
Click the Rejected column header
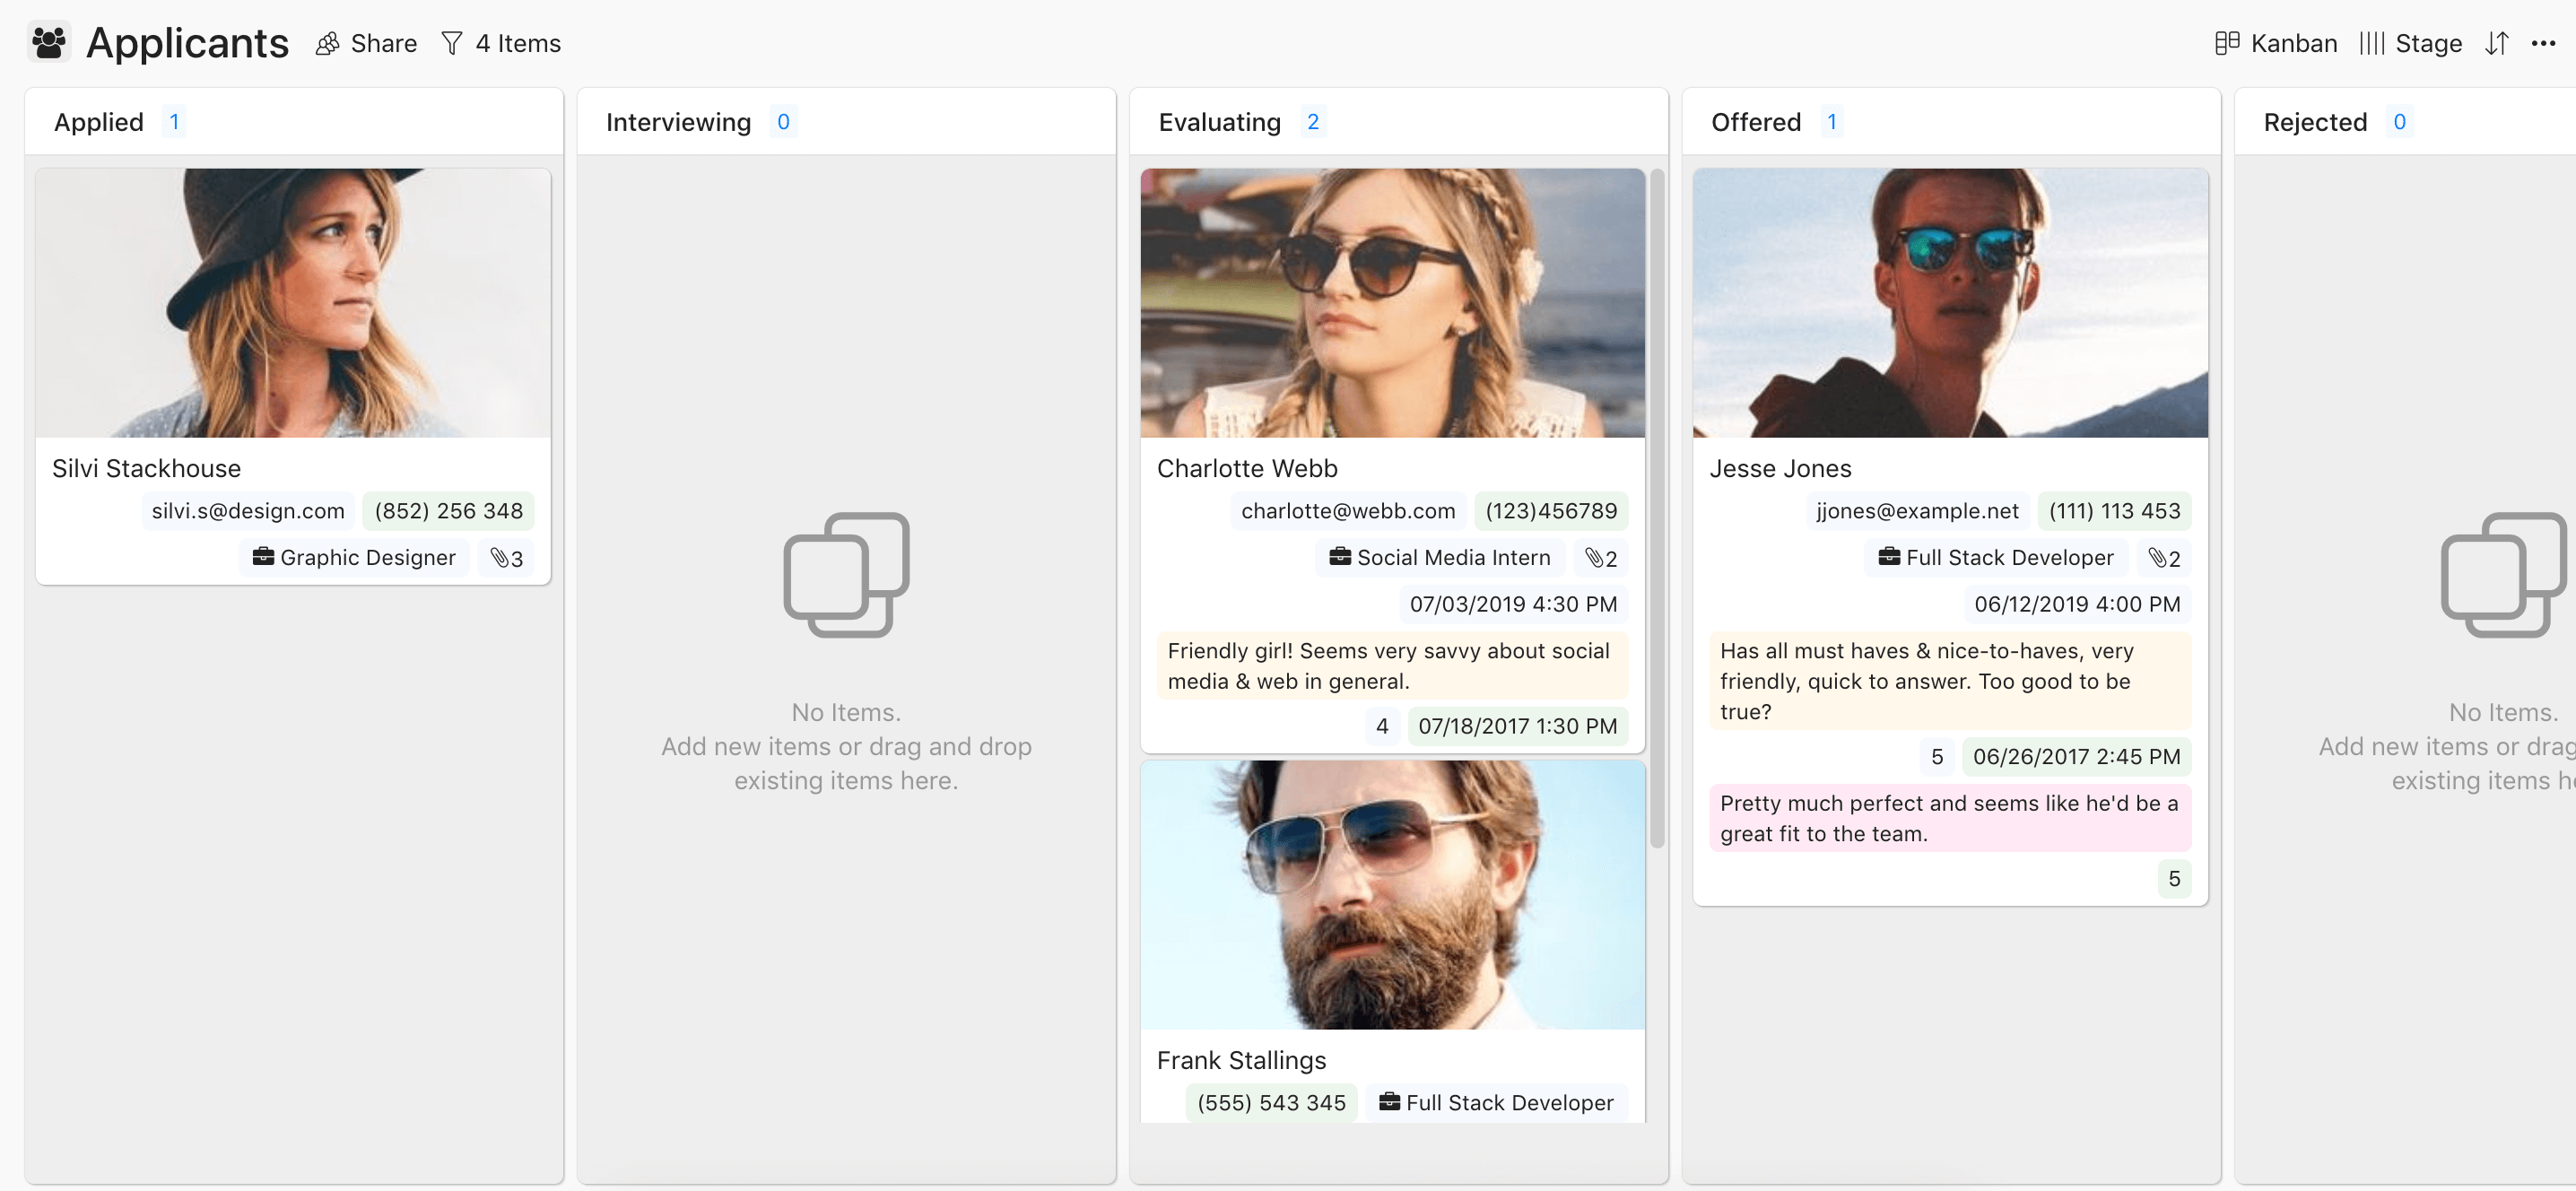(x=2405, y=121)
